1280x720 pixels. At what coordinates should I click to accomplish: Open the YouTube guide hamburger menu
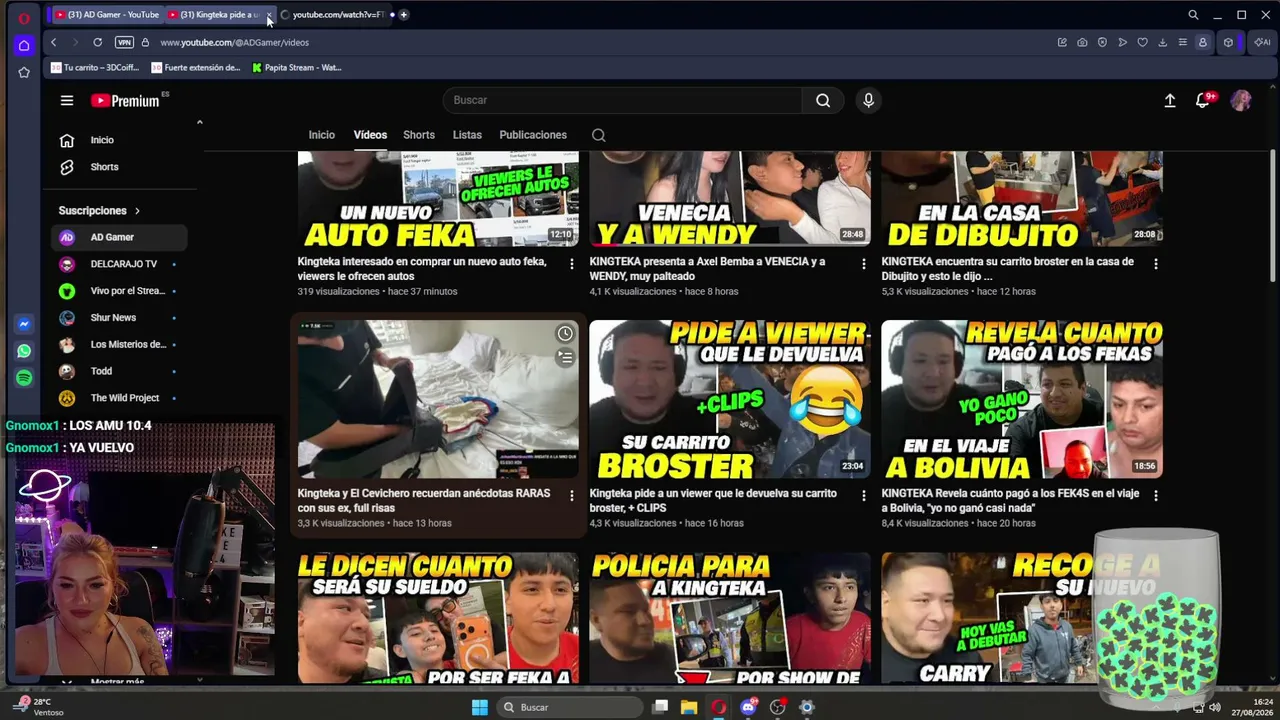pyautogui.click(x=67, y=100)
